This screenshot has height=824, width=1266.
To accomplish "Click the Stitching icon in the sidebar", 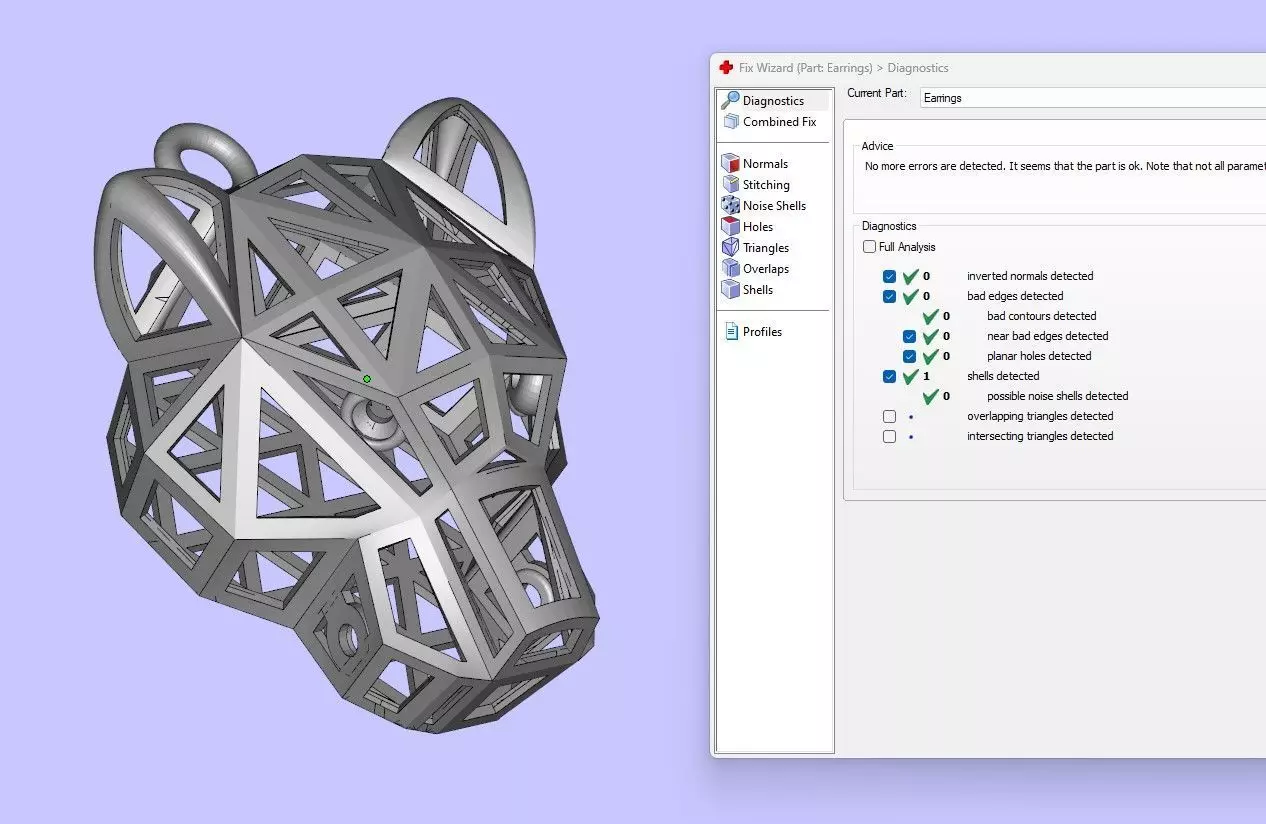I will [730, 185].
